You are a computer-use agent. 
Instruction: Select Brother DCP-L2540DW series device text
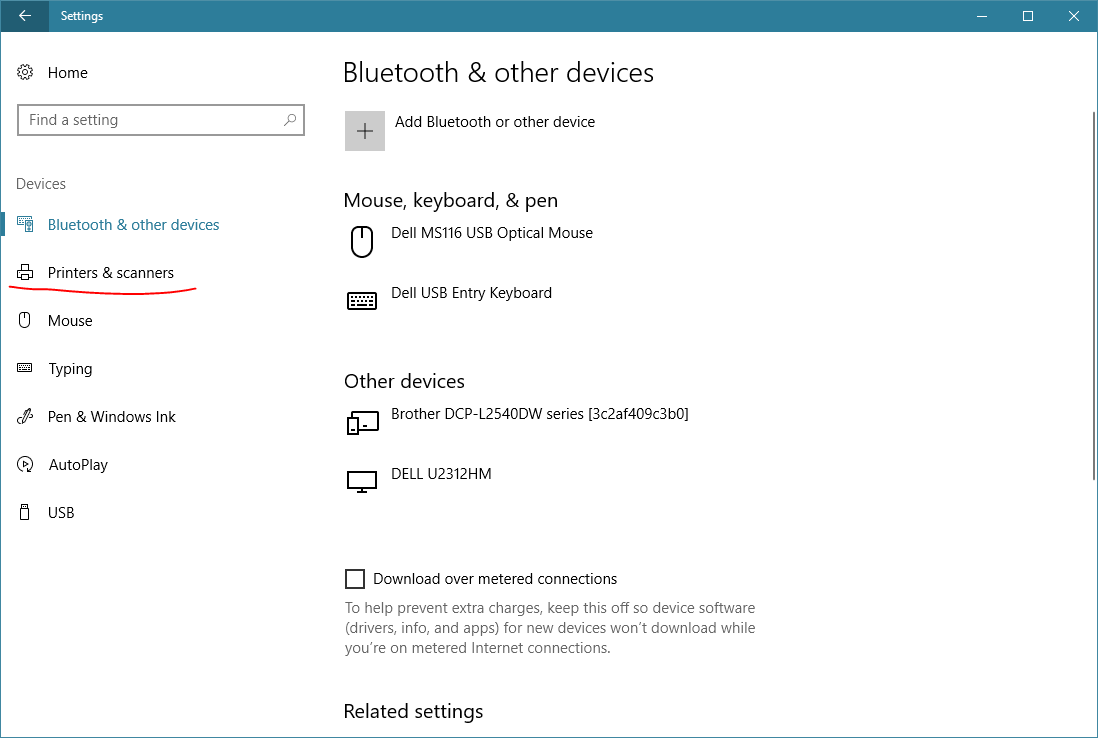tap(540, 414)
